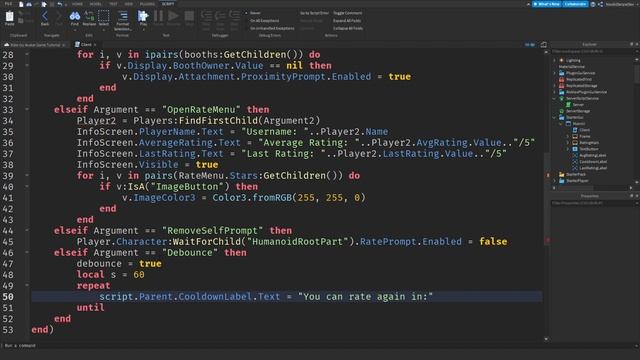Click Expand All Folds
The width and height of the screenshot is (640, 360).
pos(347,20)
